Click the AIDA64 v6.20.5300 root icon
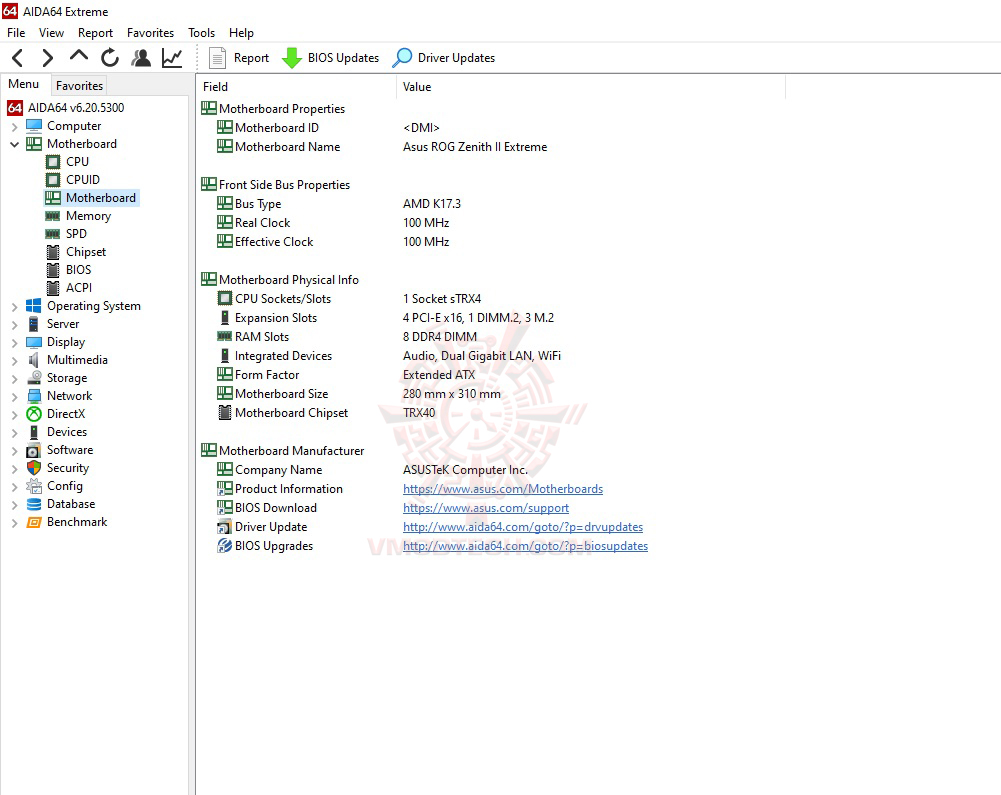This screenshot has width=1001, height=795. 15,108
